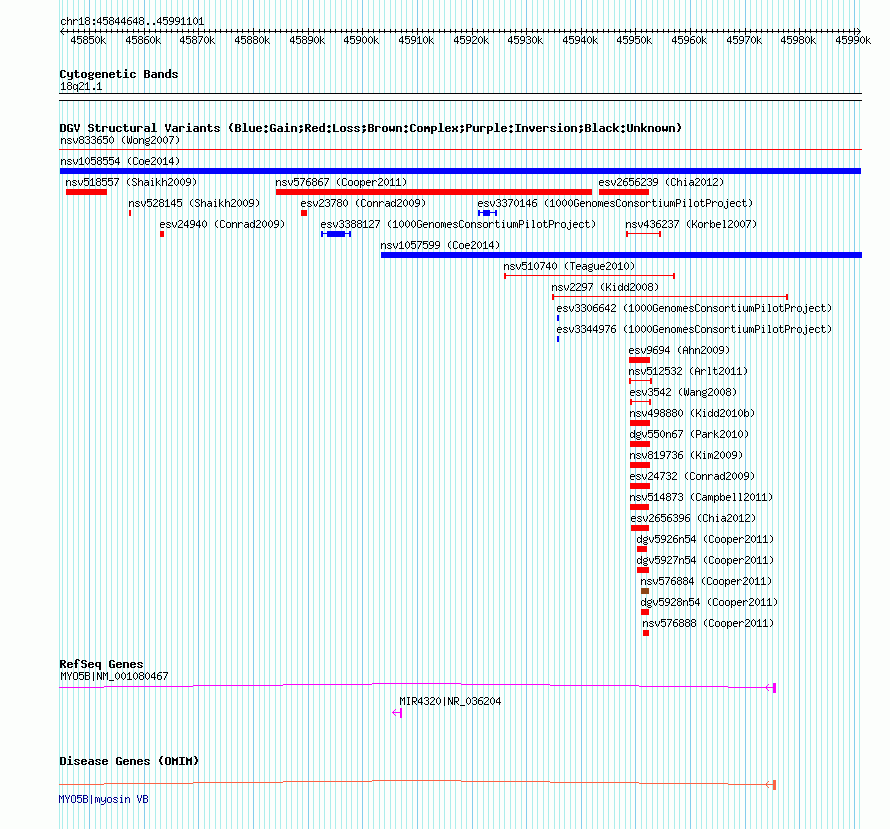The image size is (890, 829).
Task: Select nsv510740 (Teague2010) red span line
Action: (590, 276)
